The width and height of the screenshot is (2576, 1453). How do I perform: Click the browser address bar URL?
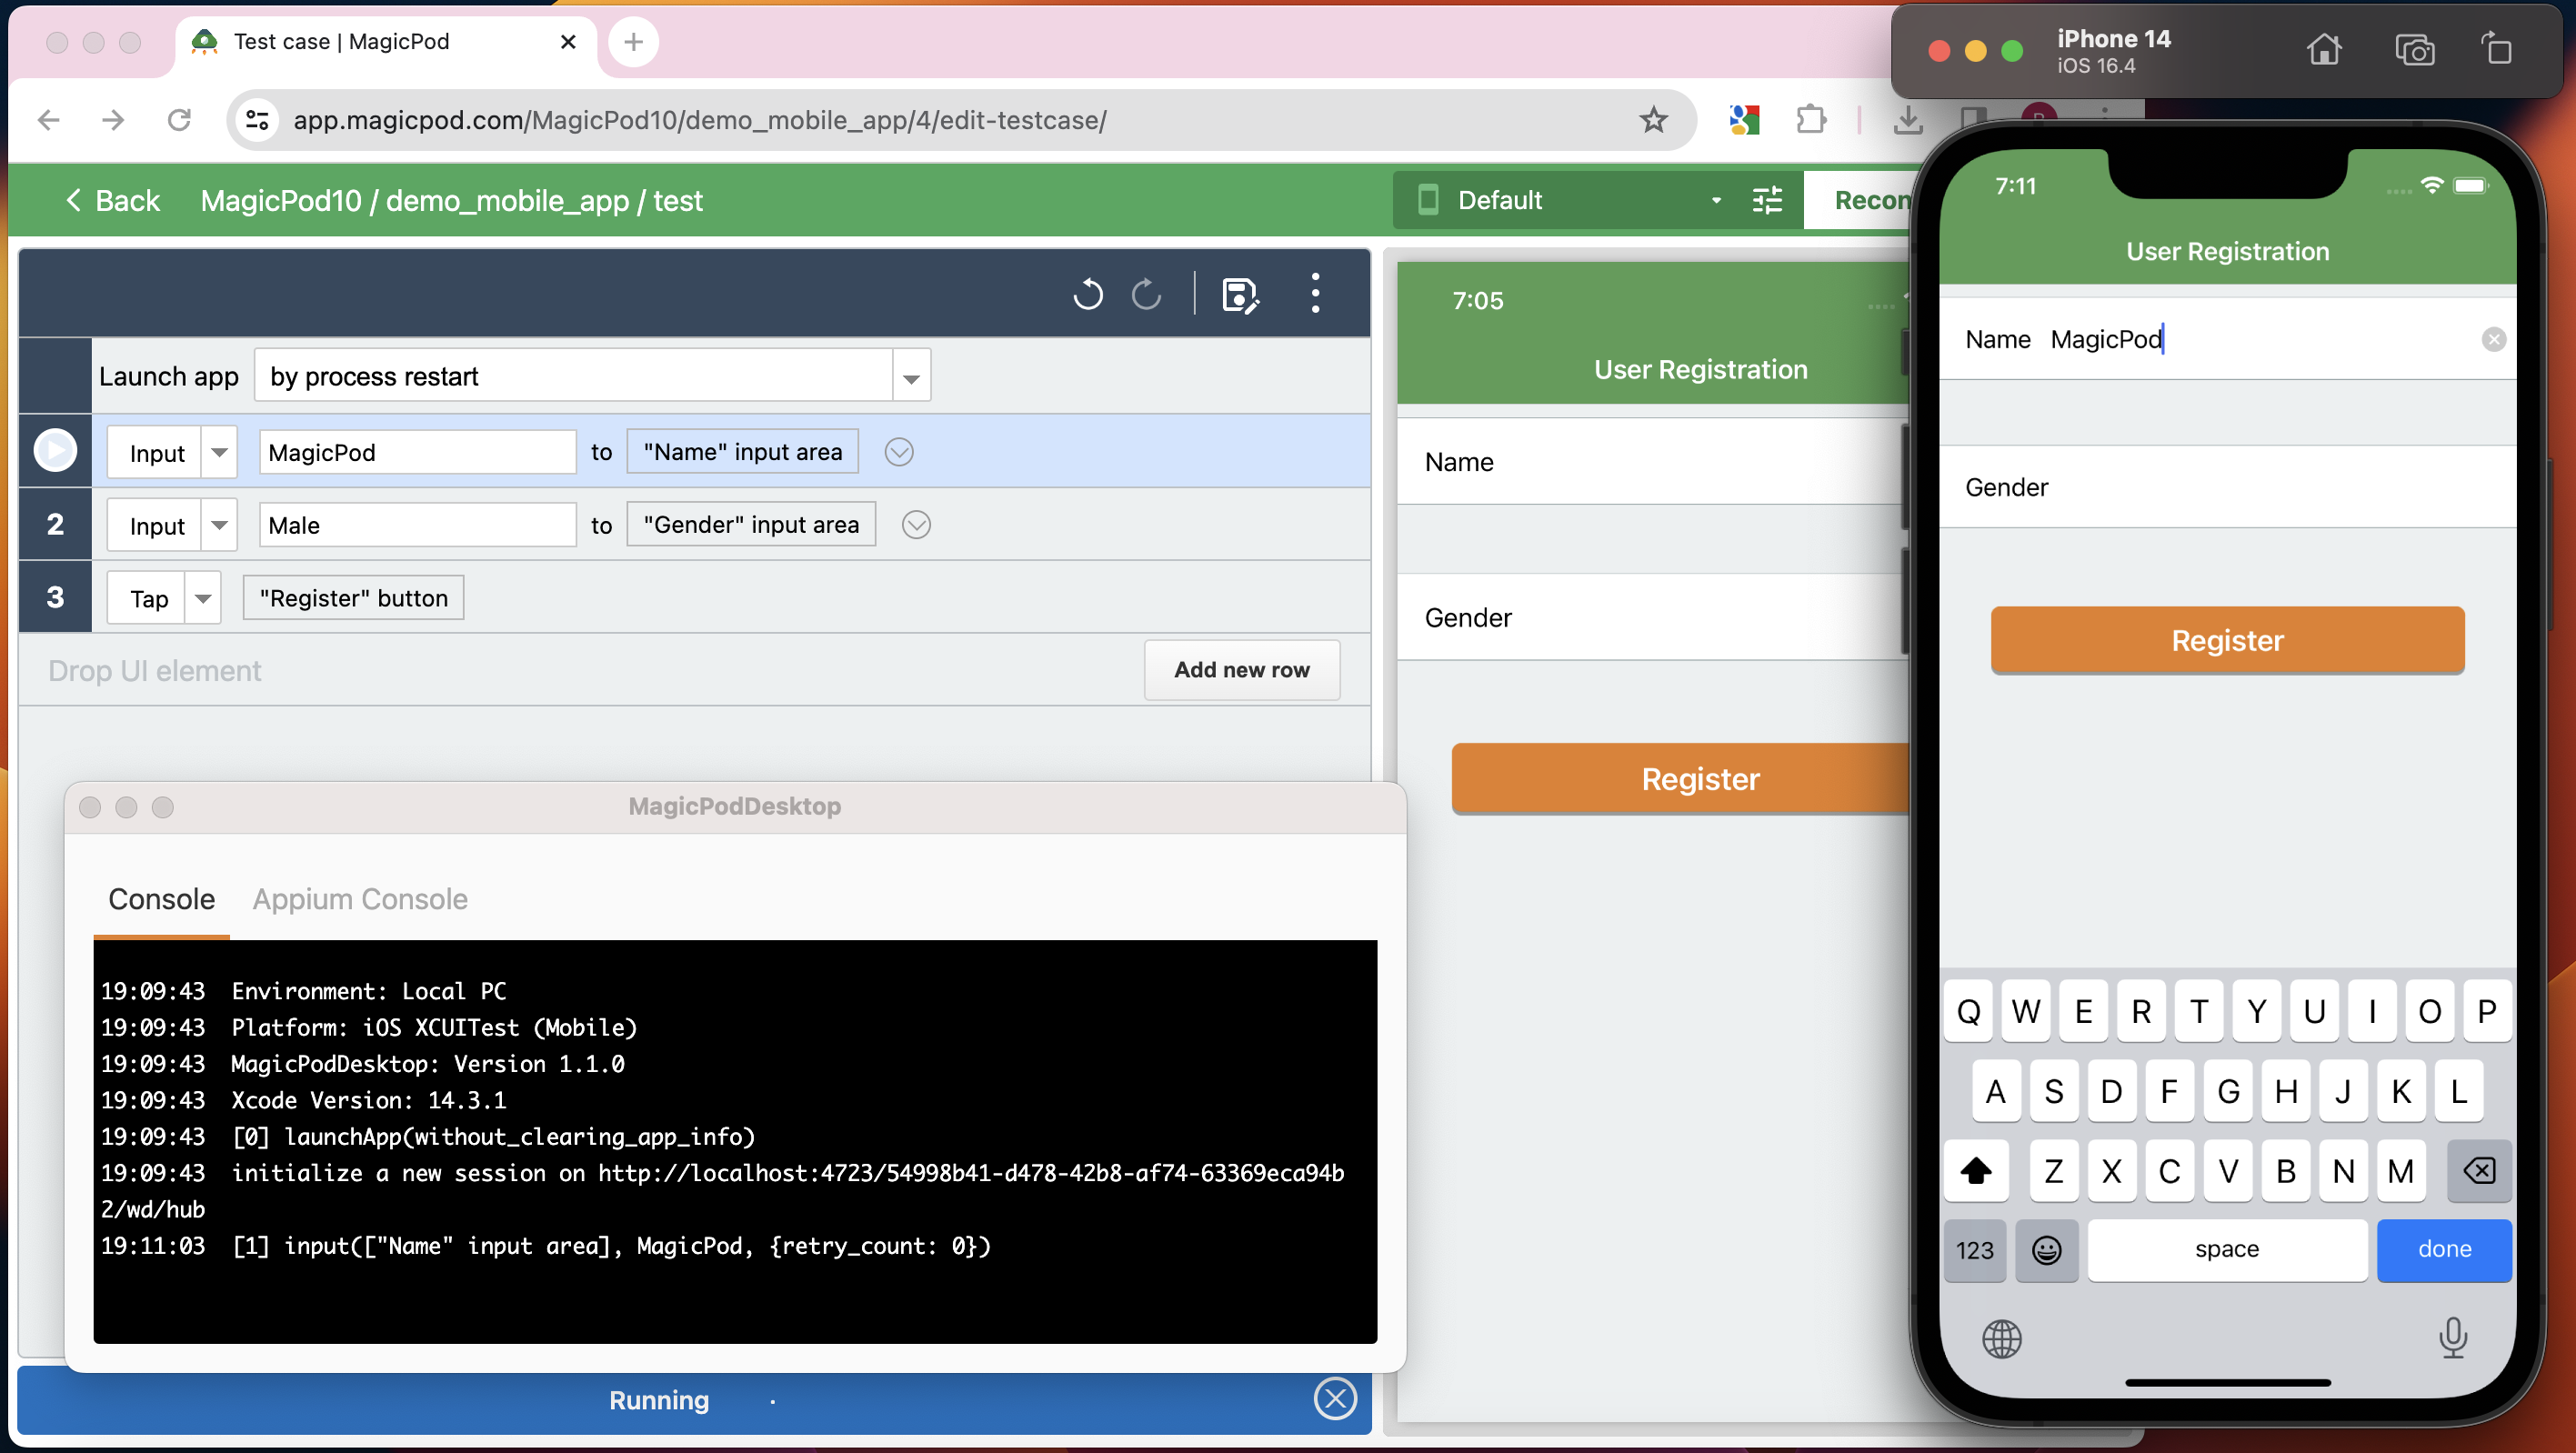click(x=699, y=120)
